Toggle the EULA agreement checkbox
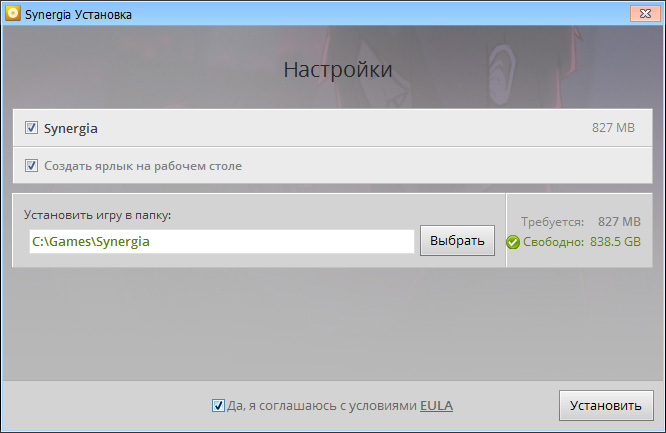This screenshot has height=433, width=666. (x=218, y=405)
